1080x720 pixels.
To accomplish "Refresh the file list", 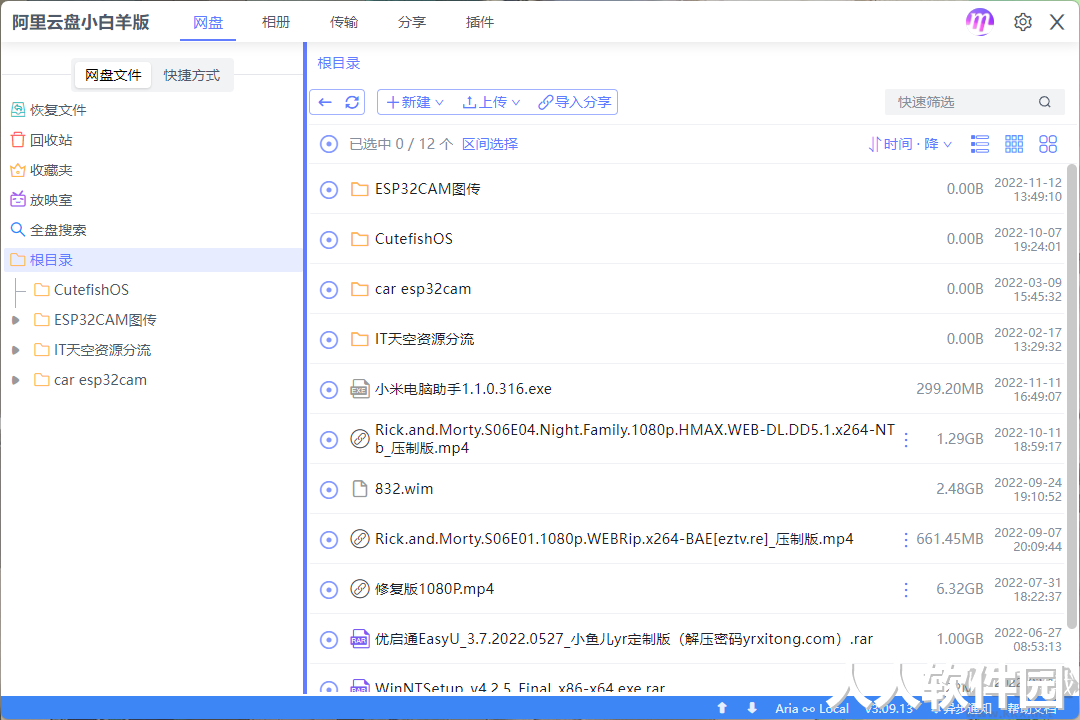I will [x=352, y=102].
